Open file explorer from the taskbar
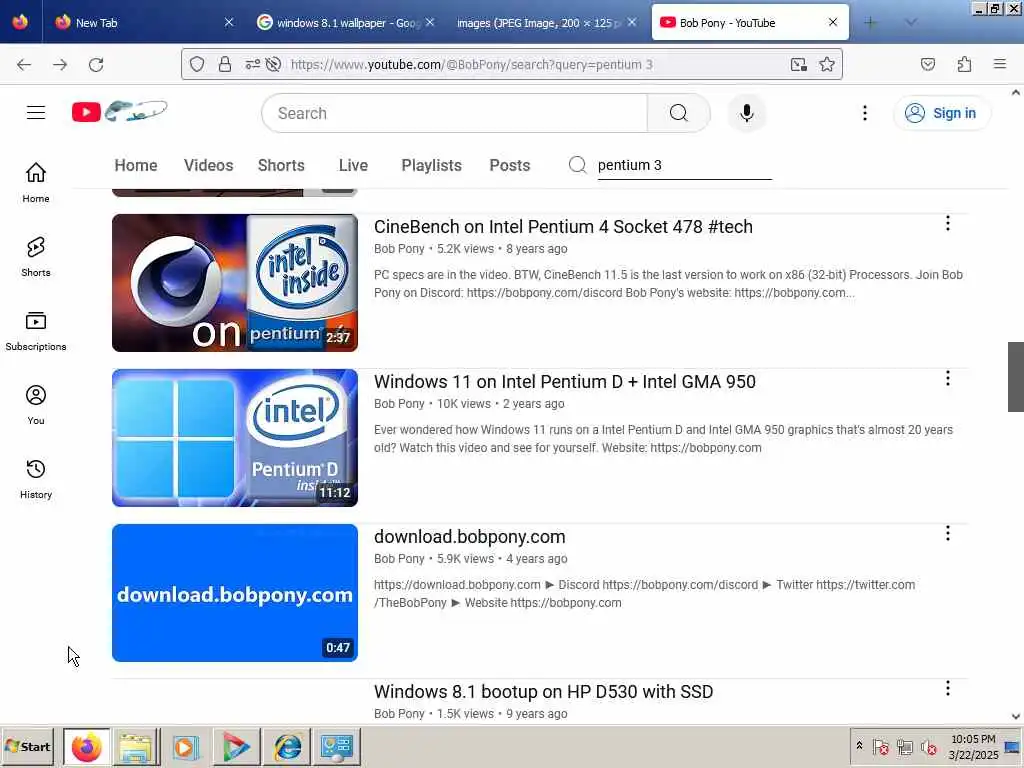 [x=136, y=746]
